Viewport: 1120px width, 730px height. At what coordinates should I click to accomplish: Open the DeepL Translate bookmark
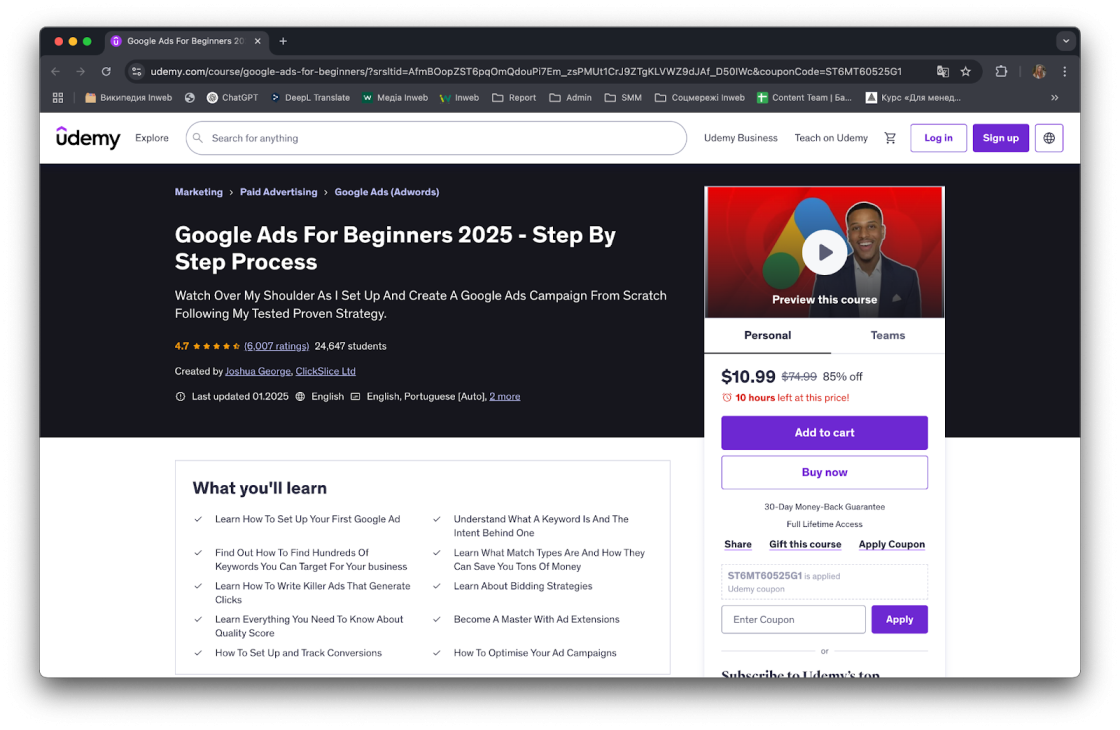310,98
